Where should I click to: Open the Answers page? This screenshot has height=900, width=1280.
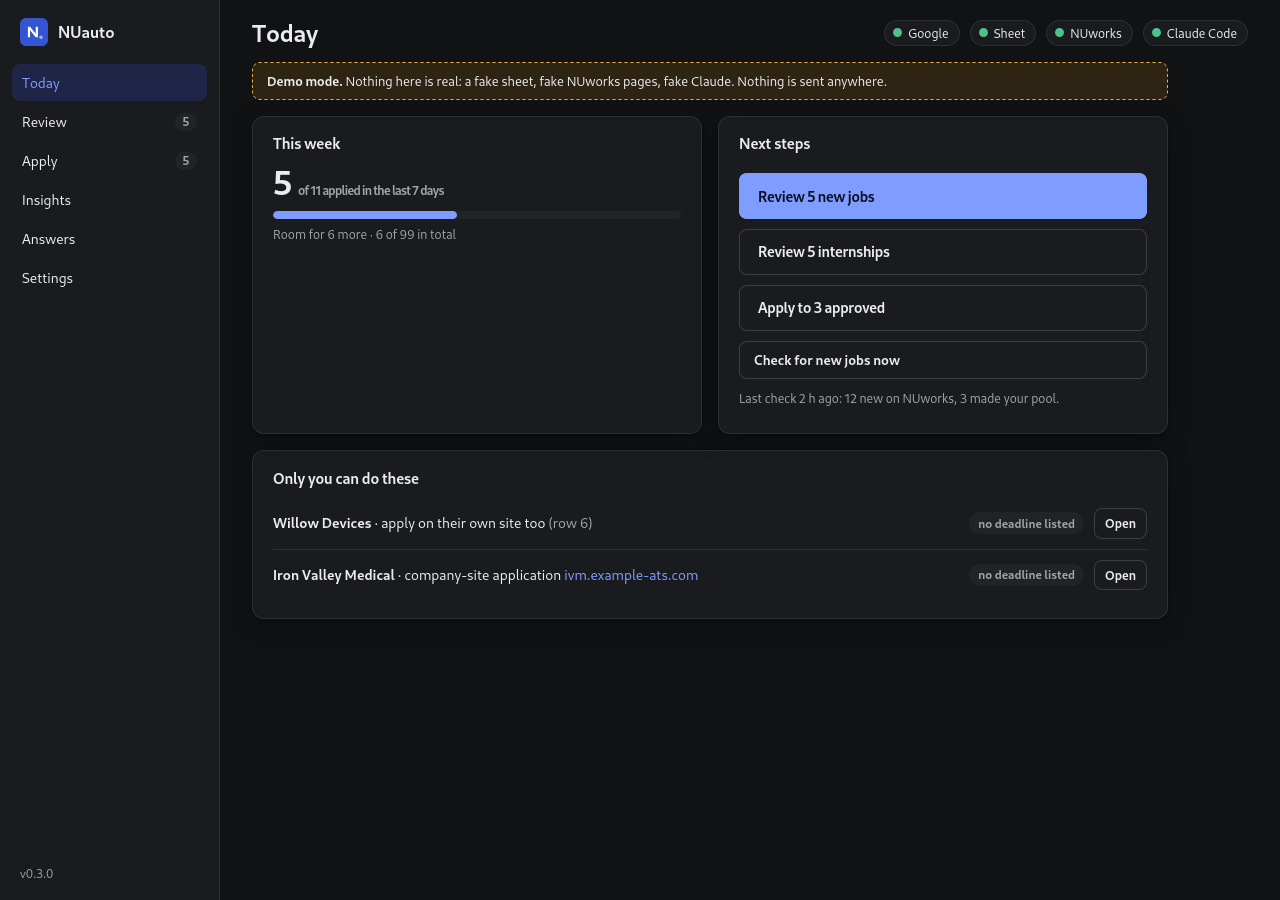click(109, 239)
